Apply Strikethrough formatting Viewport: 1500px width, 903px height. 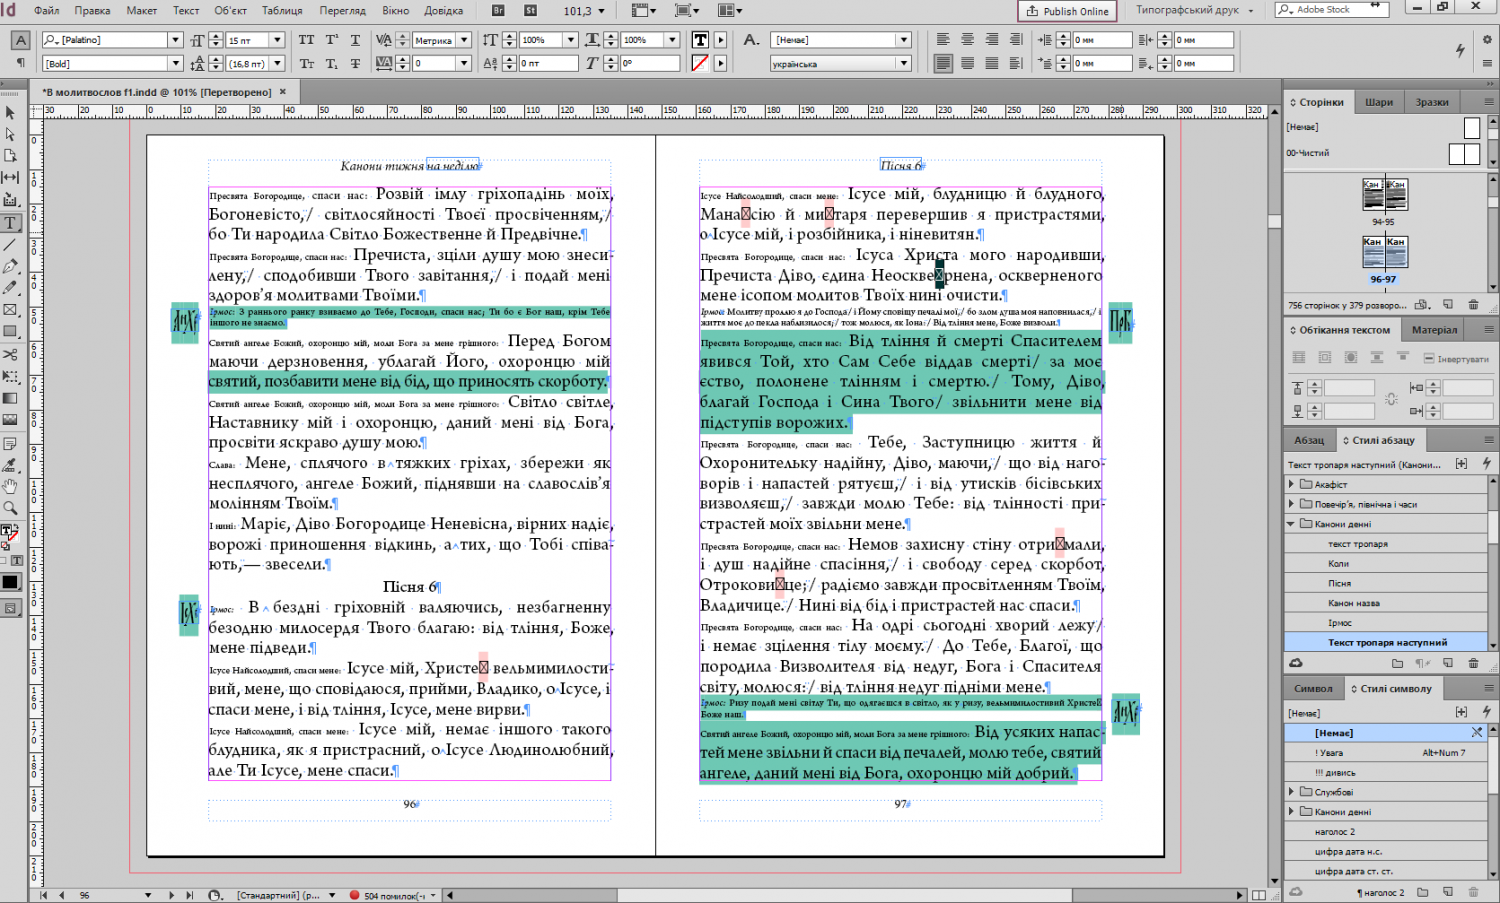[355, 63]
